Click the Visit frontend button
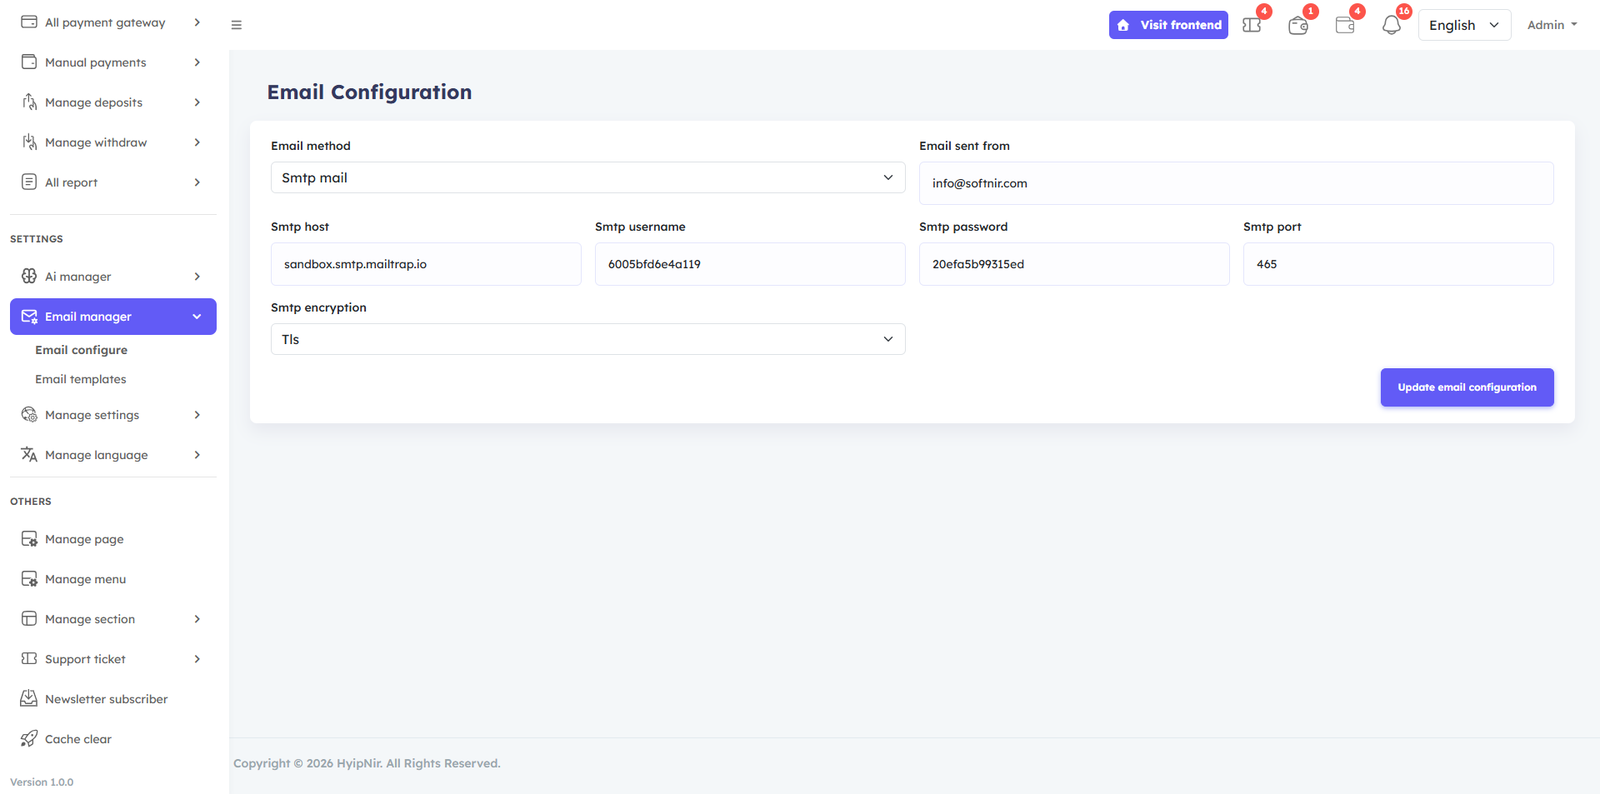Image resolution: width=1600 pixels, height=794 pixels. [1168, 25]
